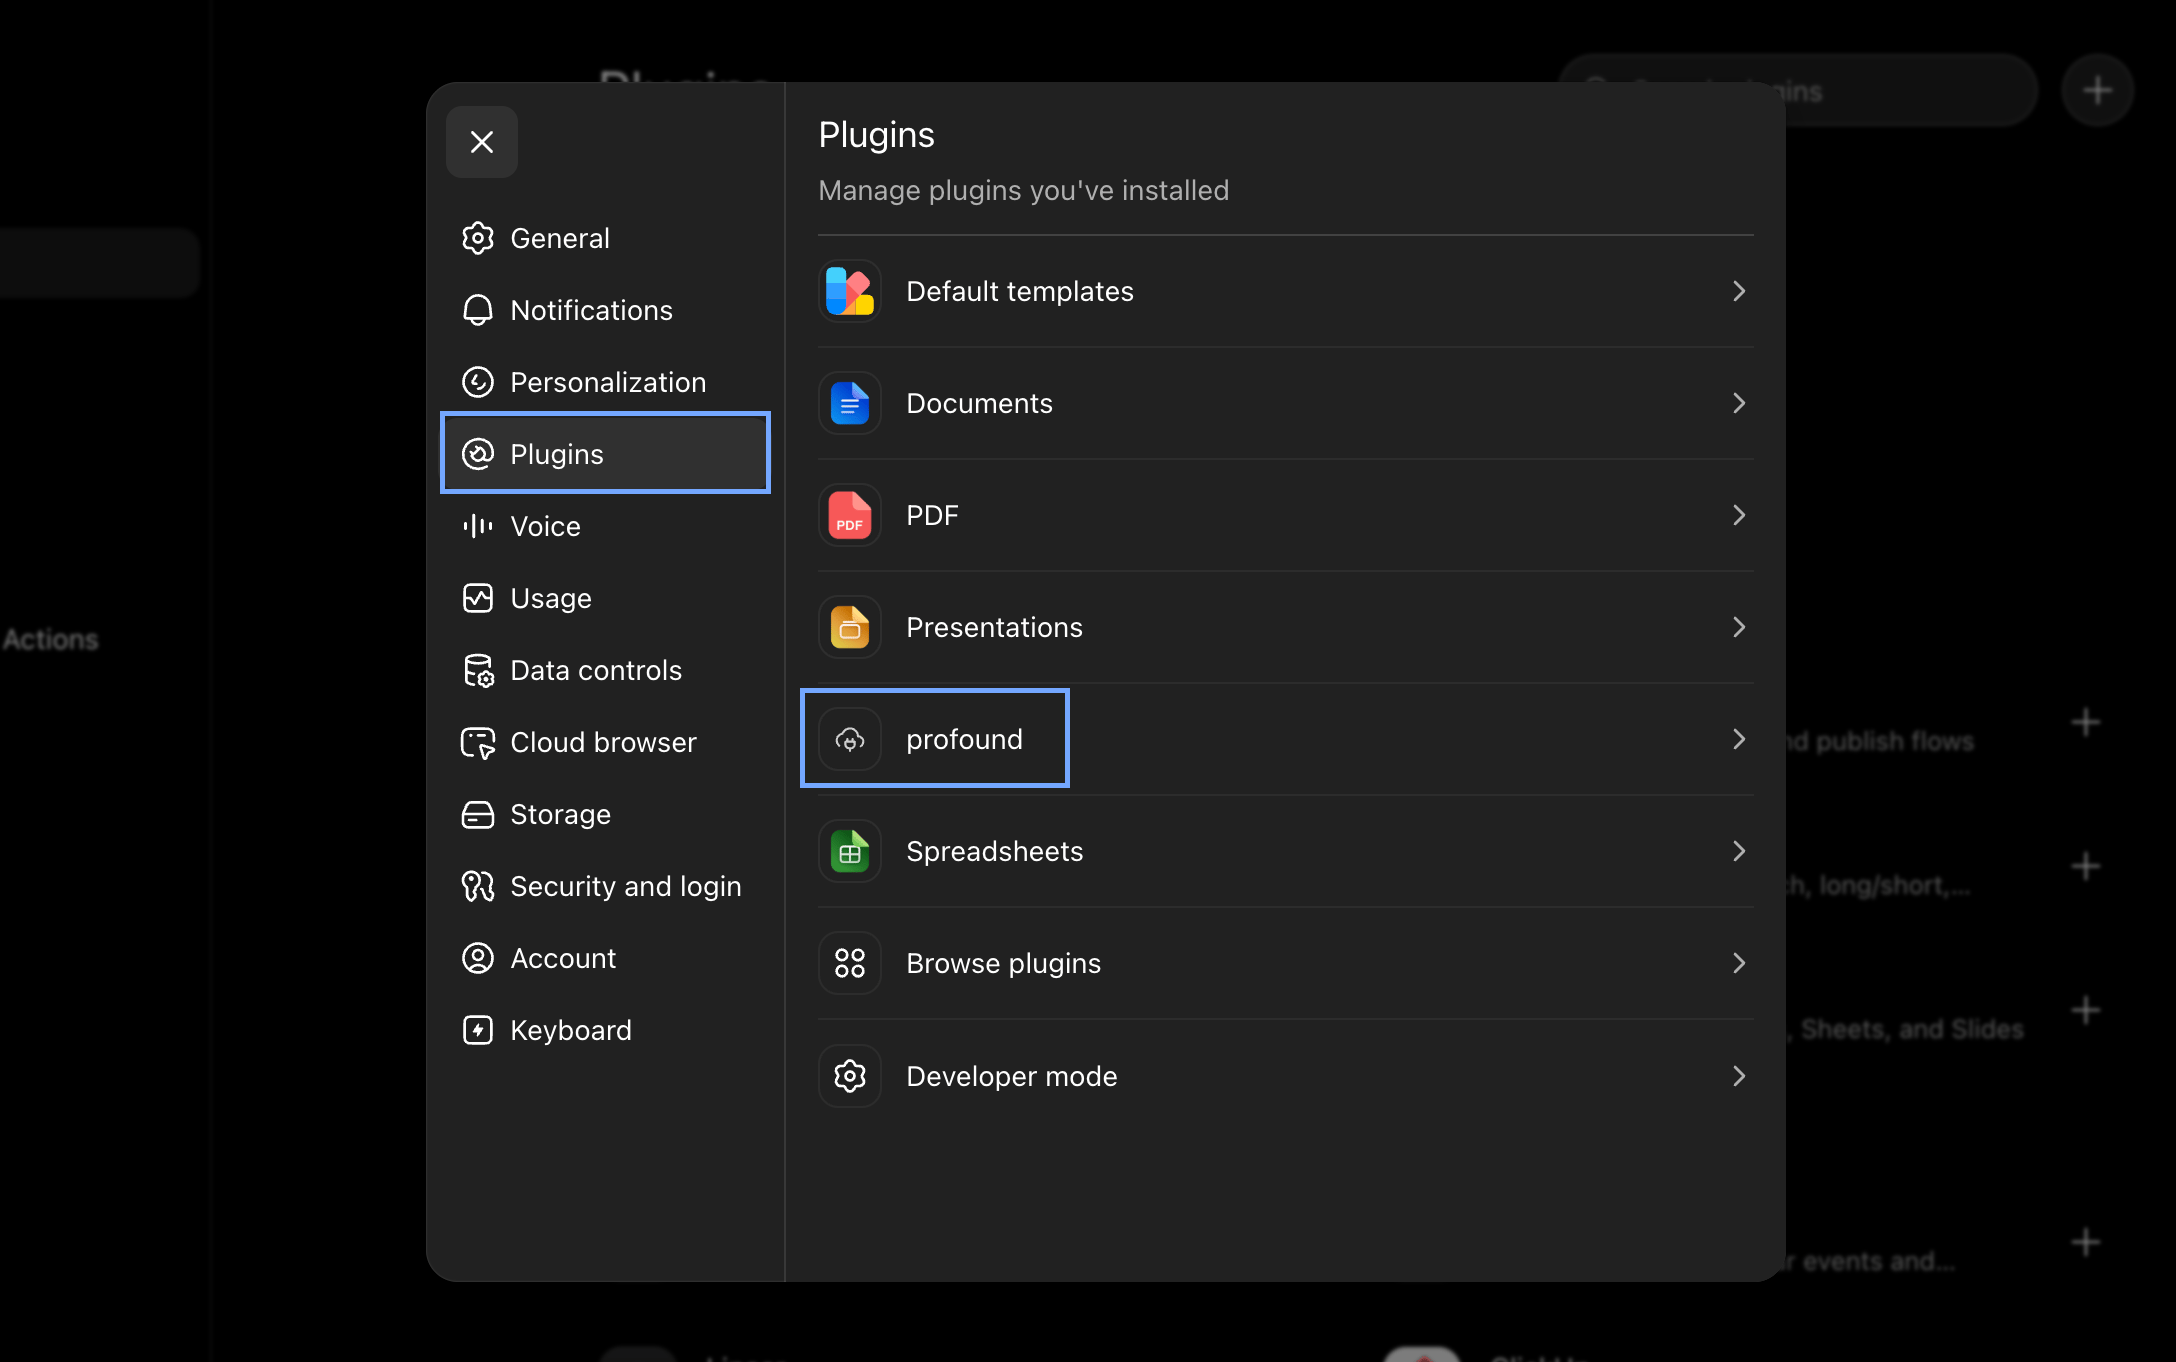Open Security and login settings
Image resolution: width=2176 pixels, height=1362 pixels.
(x=606, y=886)
